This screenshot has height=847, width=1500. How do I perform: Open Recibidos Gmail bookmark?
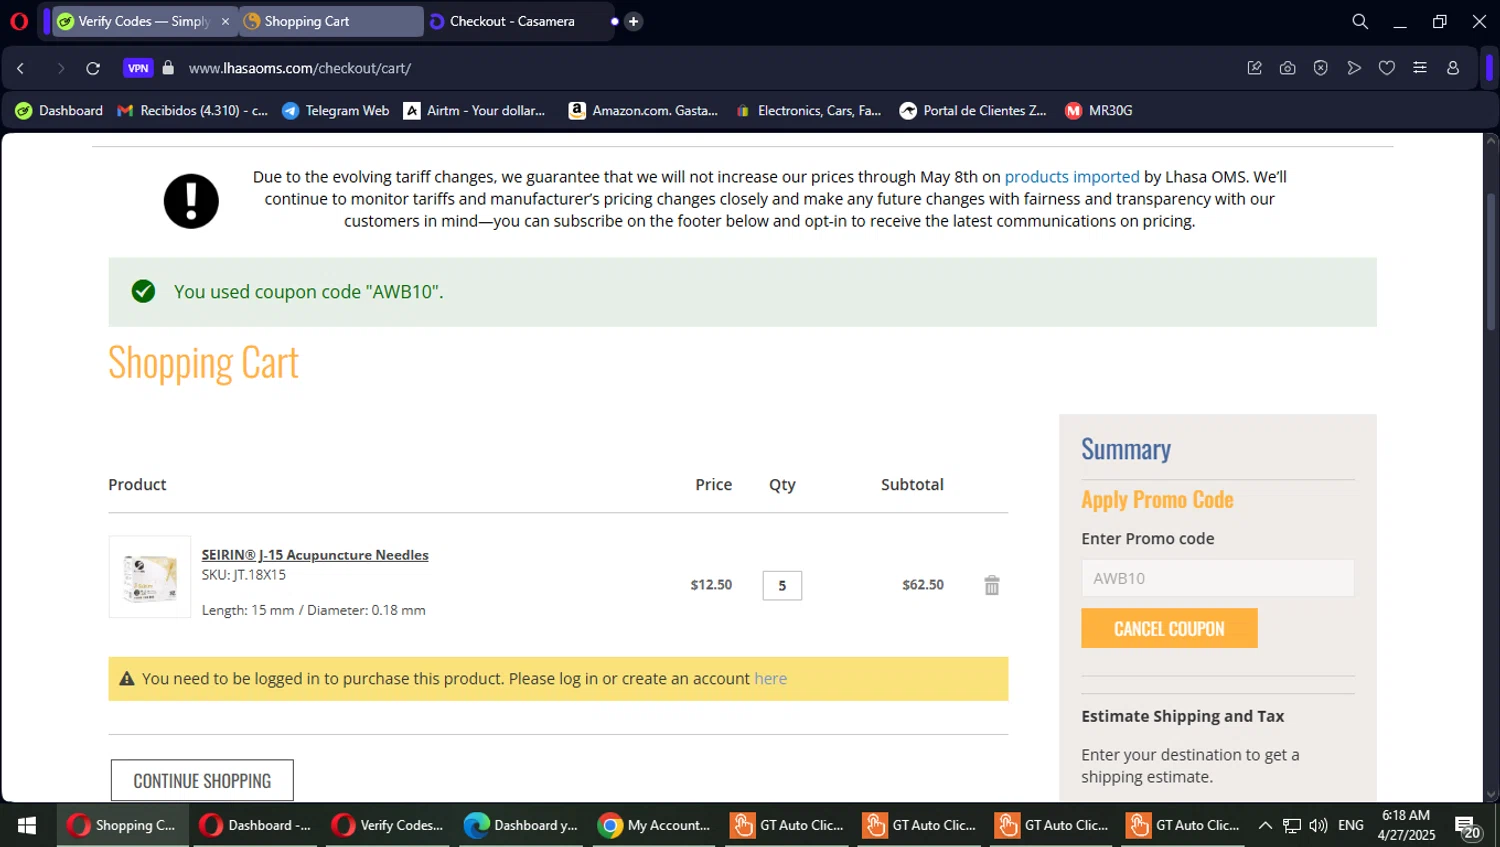pyautogui.click(x=193, y=111)
